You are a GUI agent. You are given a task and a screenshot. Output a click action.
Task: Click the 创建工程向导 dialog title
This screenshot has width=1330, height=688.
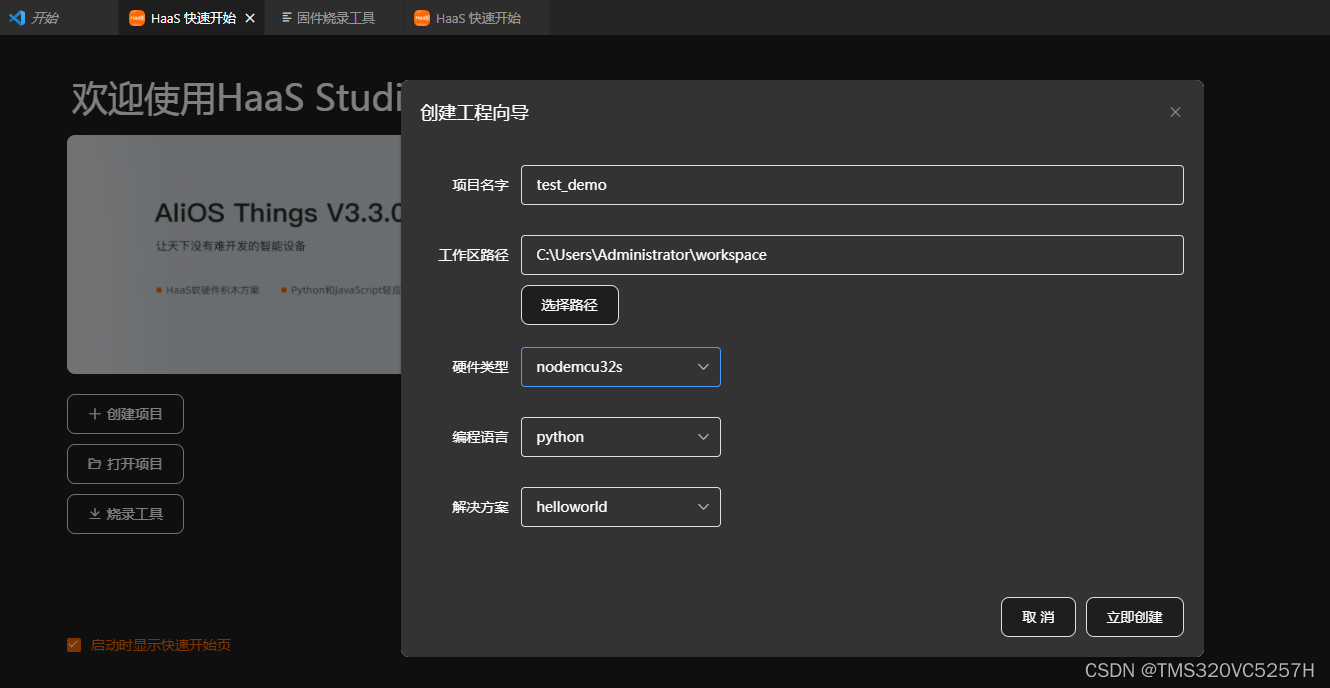475,113
